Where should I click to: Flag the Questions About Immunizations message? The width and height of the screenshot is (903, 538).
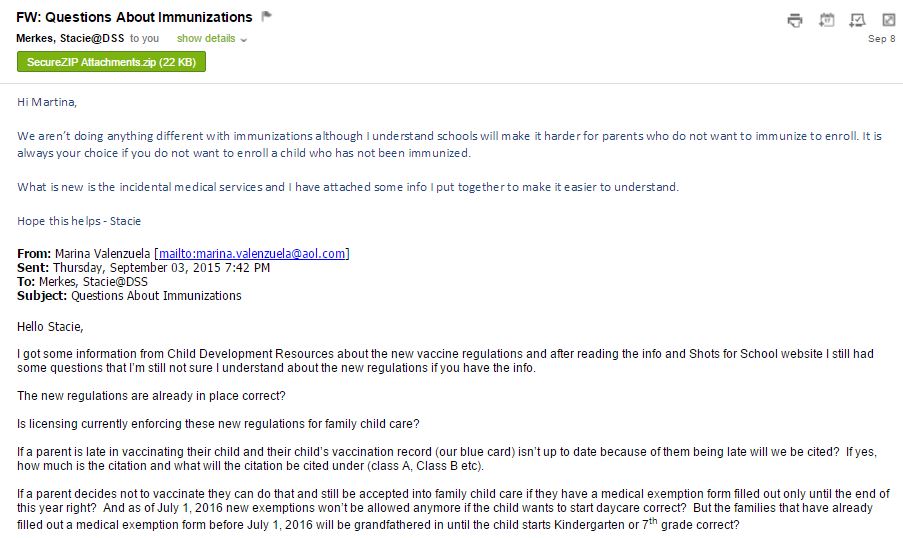coord(266,16)
